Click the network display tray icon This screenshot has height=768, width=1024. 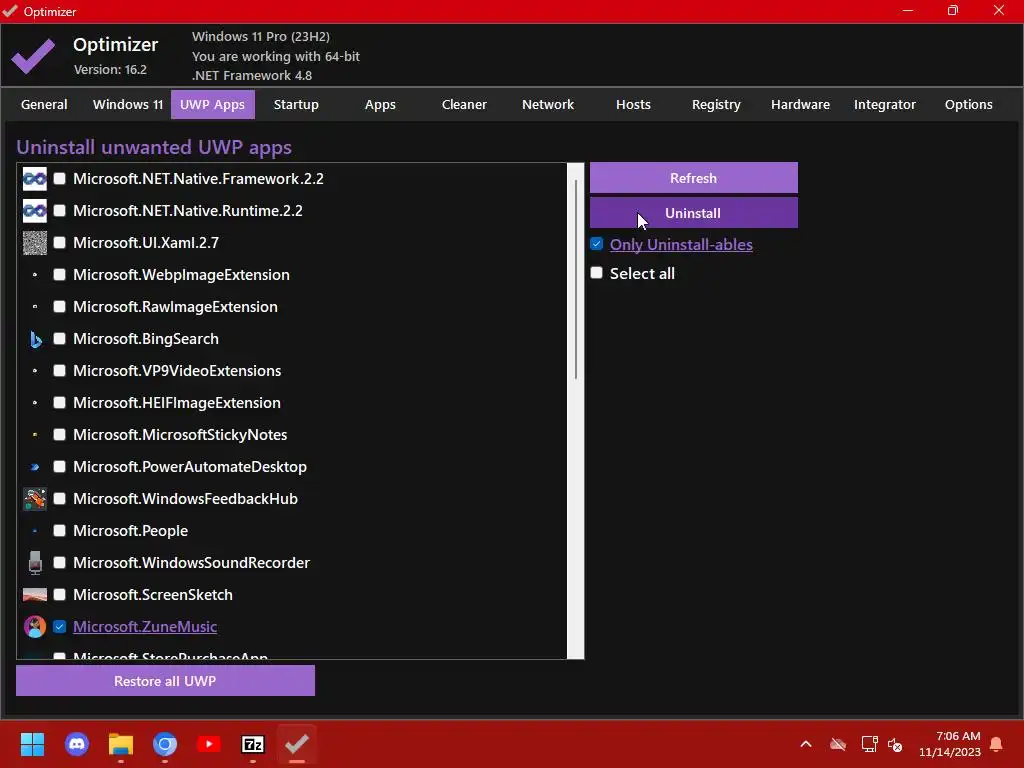pos(869,744)
